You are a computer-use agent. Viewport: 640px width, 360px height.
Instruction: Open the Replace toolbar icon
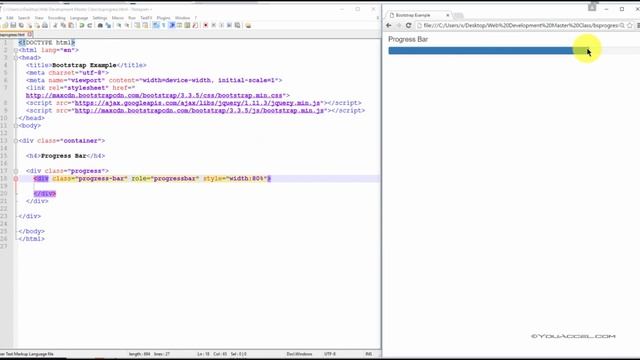coord(108,25)
